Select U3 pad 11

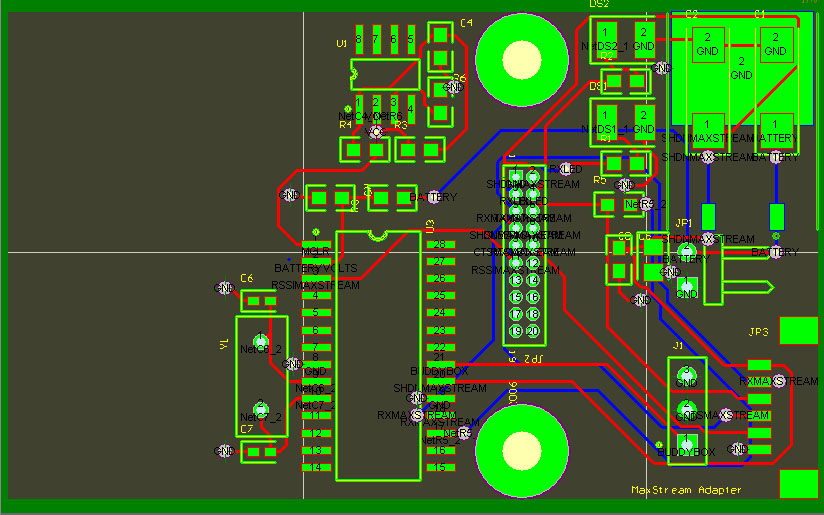[x=316, y=416]
